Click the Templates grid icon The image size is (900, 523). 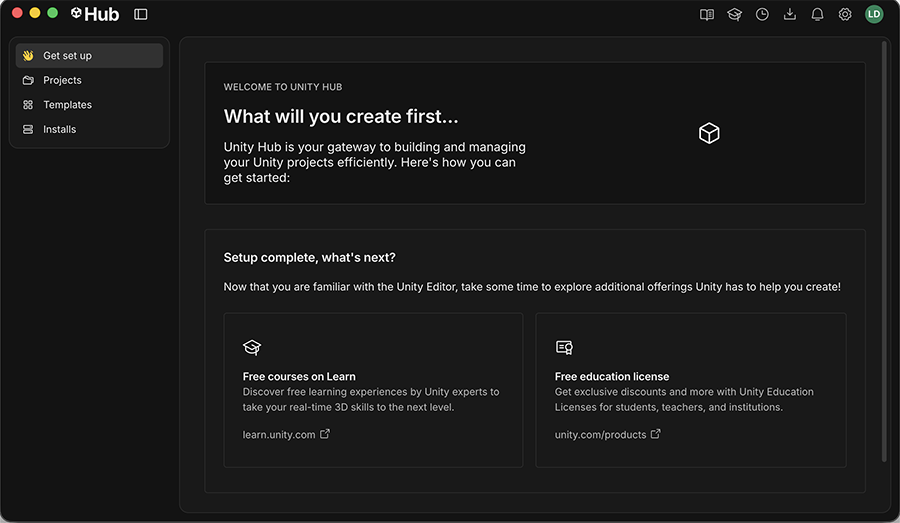pos(28,104)
